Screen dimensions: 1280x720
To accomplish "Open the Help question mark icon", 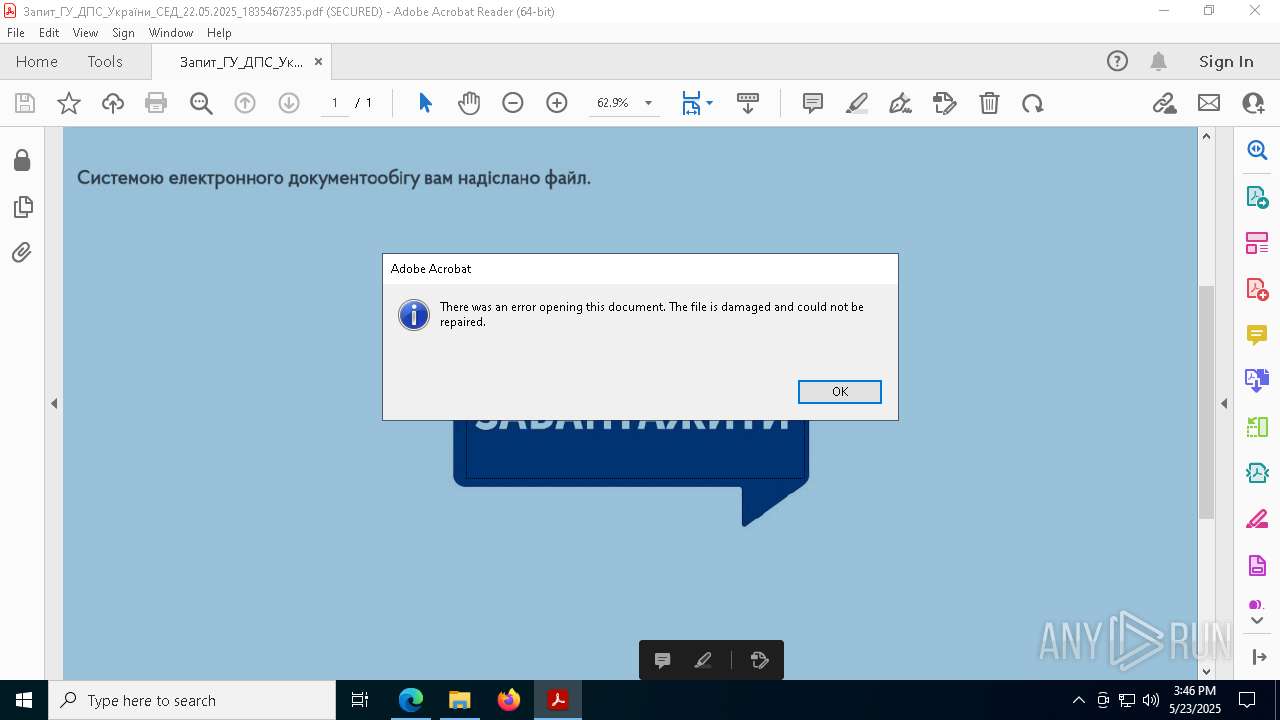I will 1117,61.
